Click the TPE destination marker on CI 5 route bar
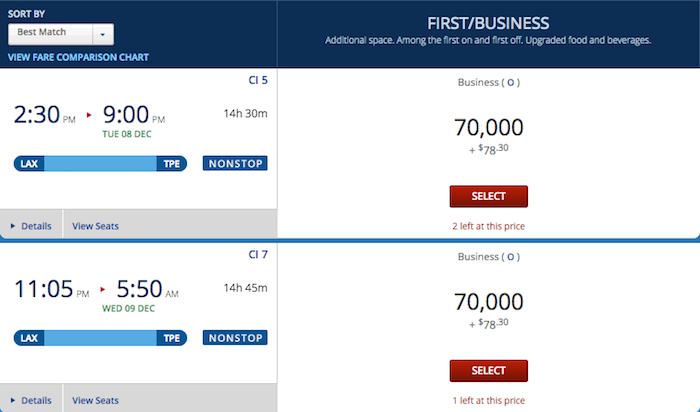Image resolution: width=700 pixels, height=412 pixels. [171, 164]
